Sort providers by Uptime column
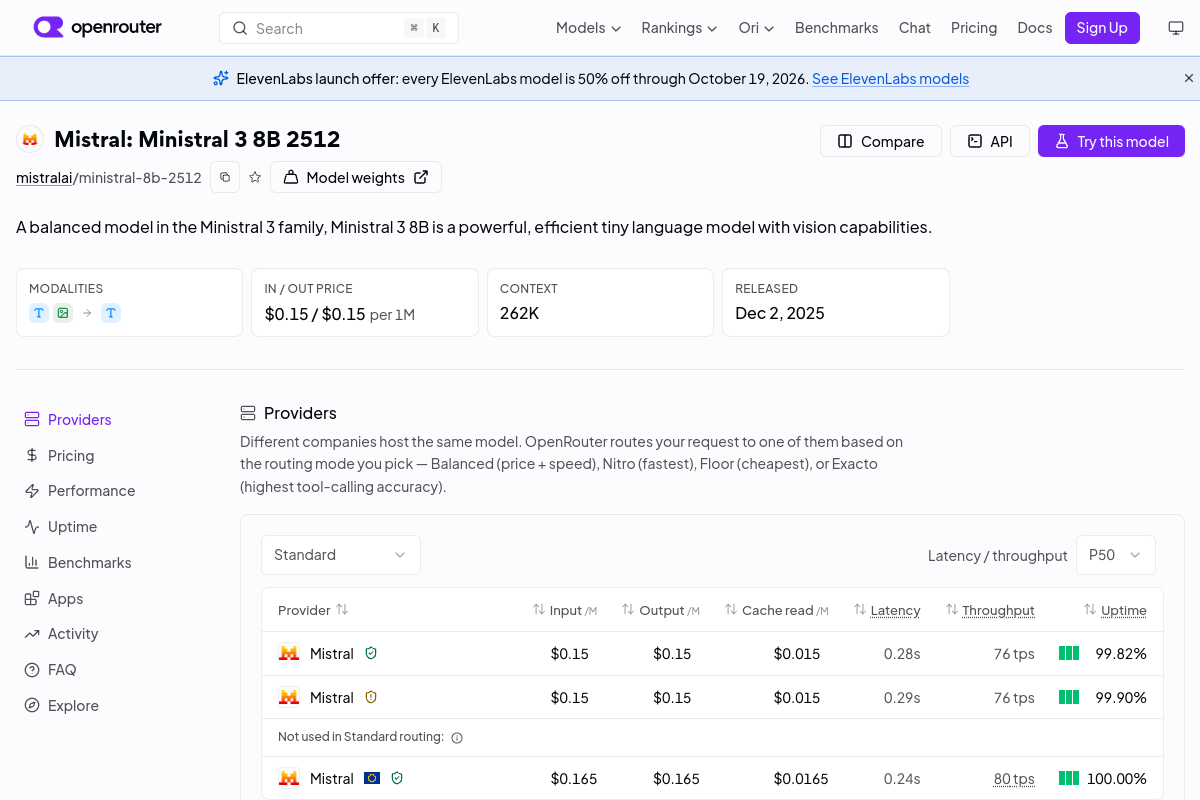Viewport: 1200px width, 800px height. pos(1115,610)
